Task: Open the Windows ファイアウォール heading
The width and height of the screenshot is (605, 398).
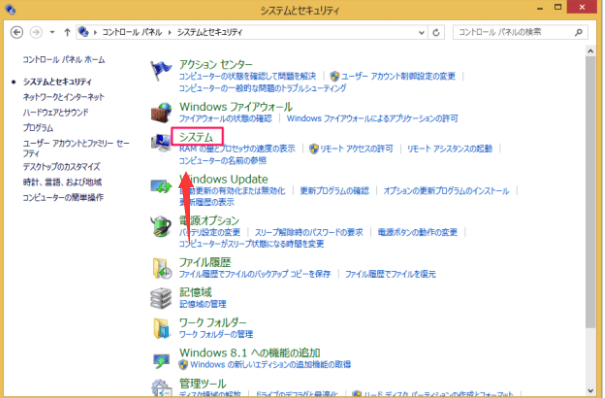Action: coord(236,106)
